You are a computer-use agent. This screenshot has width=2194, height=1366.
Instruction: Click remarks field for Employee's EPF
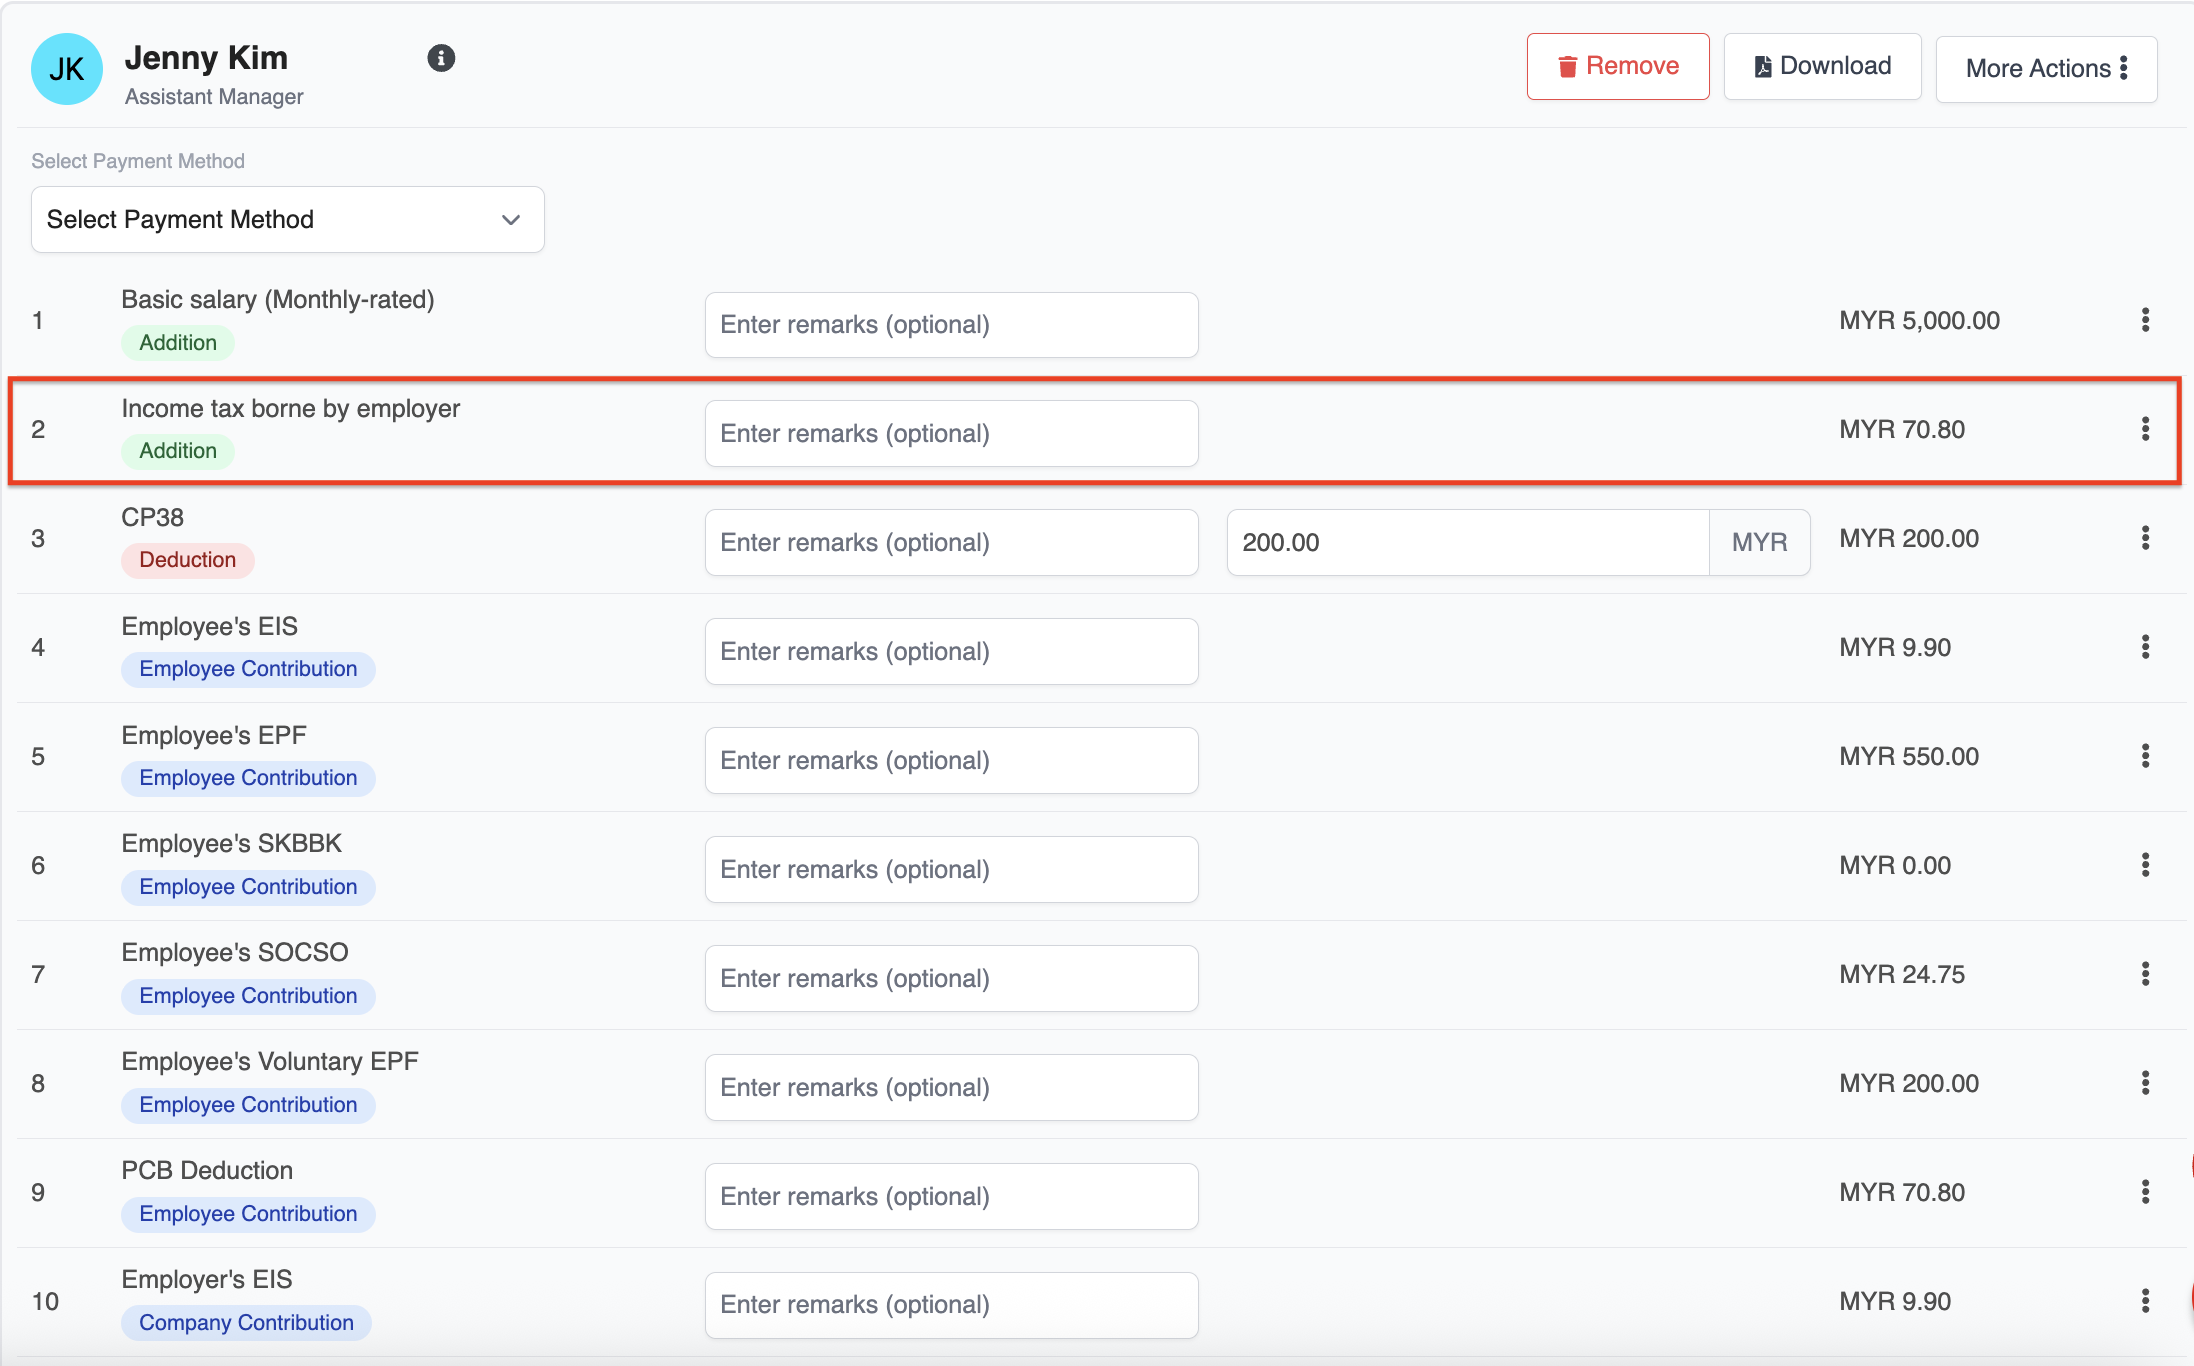click(x=952, y=761)
